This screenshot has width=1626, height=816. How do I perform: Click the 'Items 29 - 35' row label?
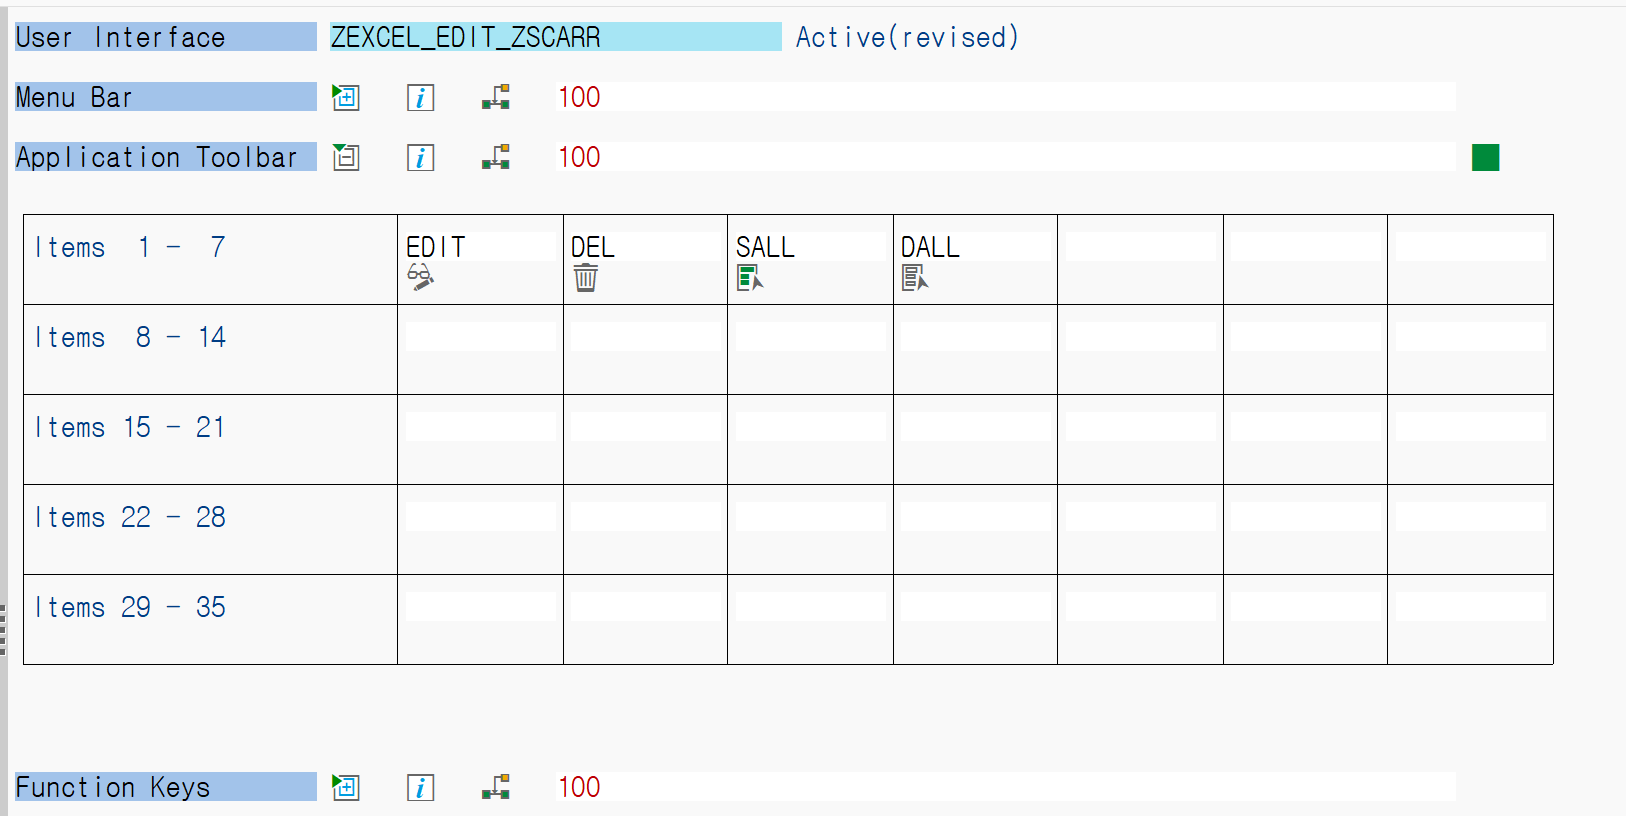click(130, 607)
